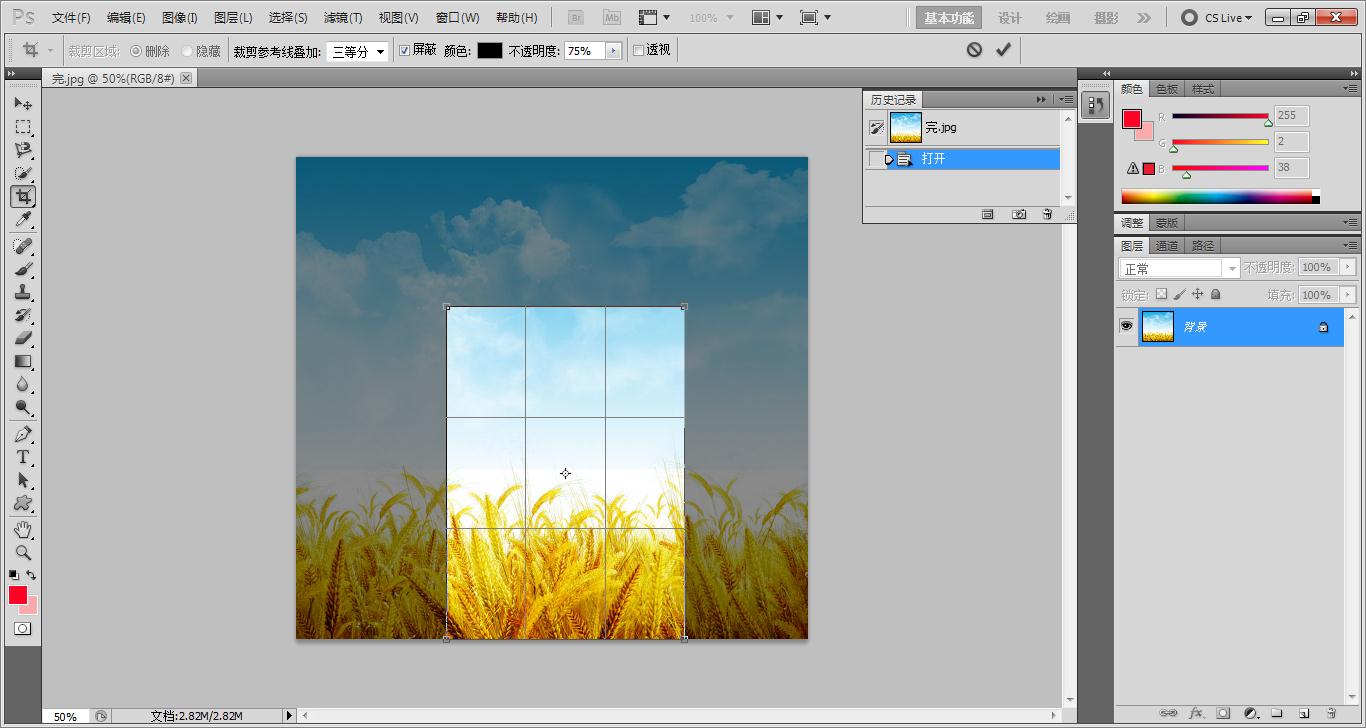This screenshot has width=1366, height=728.
Task: Select the Quick Selection tool
Action: tap(23, 173)
